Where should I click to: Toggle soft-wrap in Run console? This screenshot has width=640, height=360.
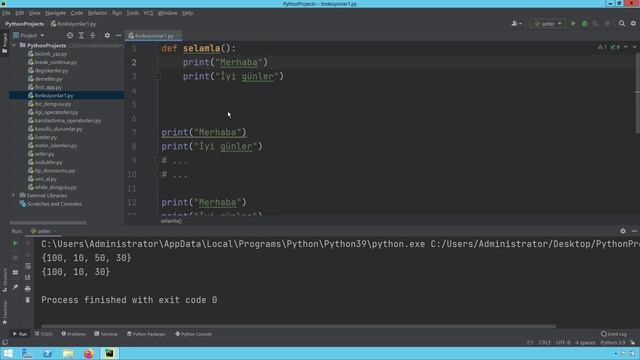[28, 266]
